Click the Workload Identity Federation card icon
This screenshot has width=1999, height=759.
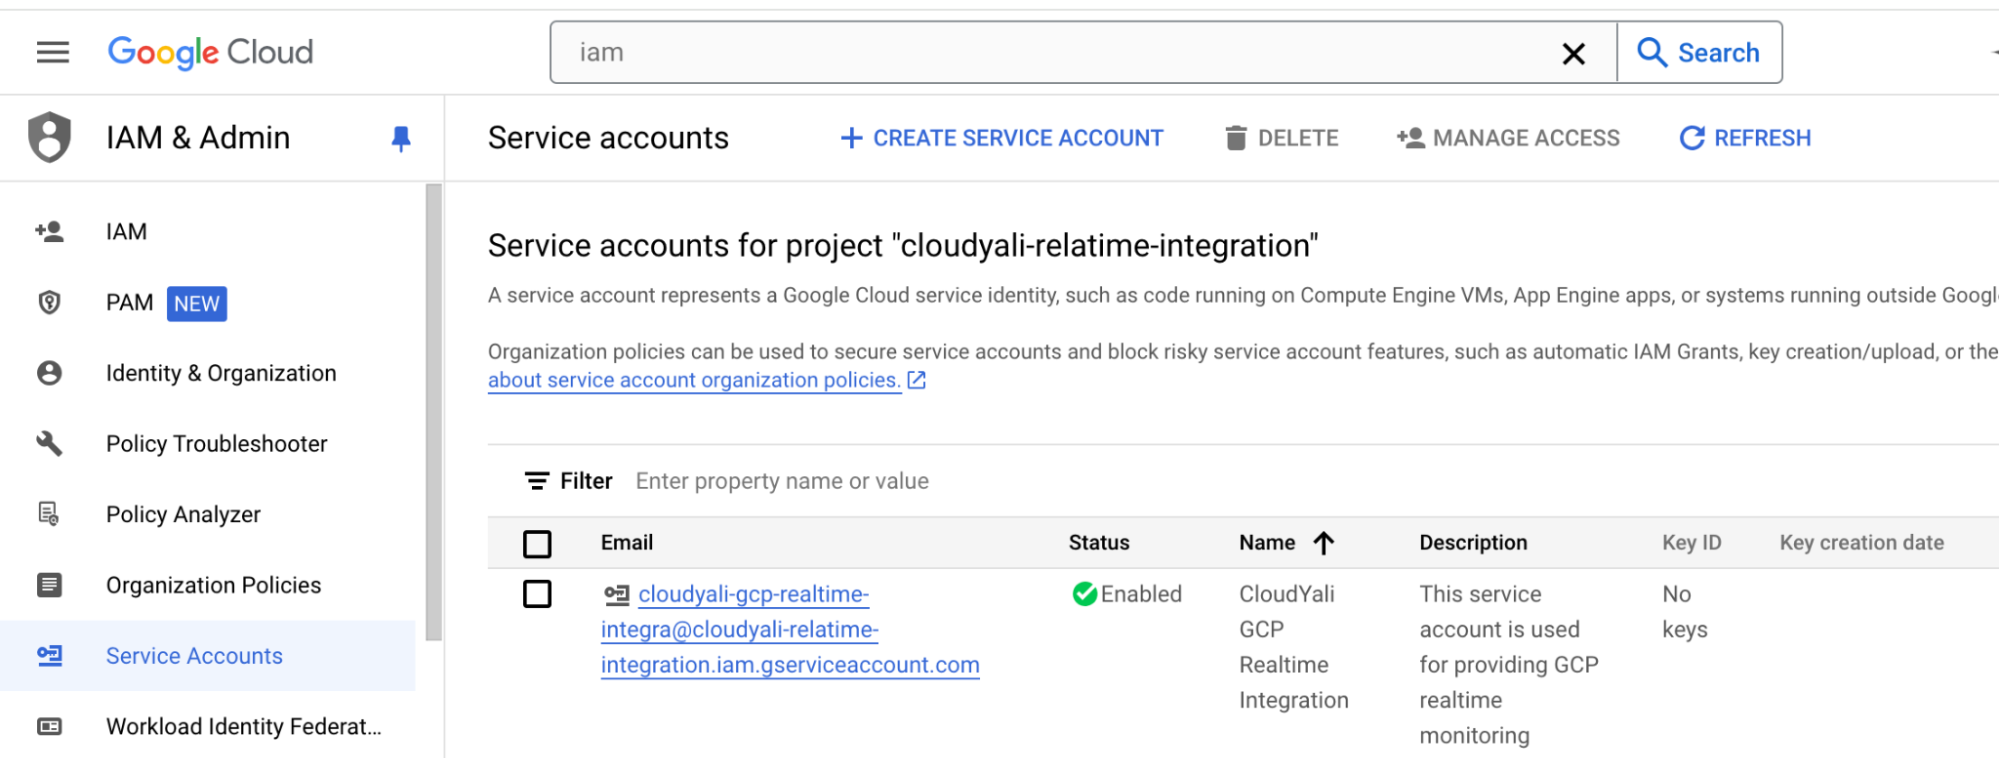[49, 726]
